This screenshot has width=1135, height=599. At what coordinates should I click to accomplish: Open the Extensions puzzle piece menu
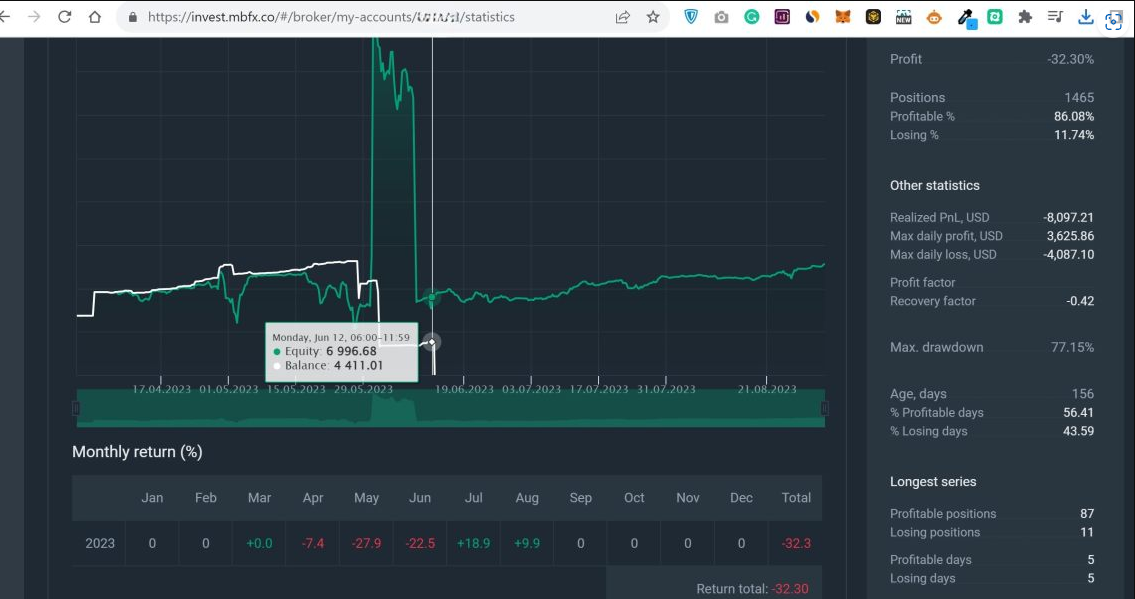click(x=1025, y=17)
